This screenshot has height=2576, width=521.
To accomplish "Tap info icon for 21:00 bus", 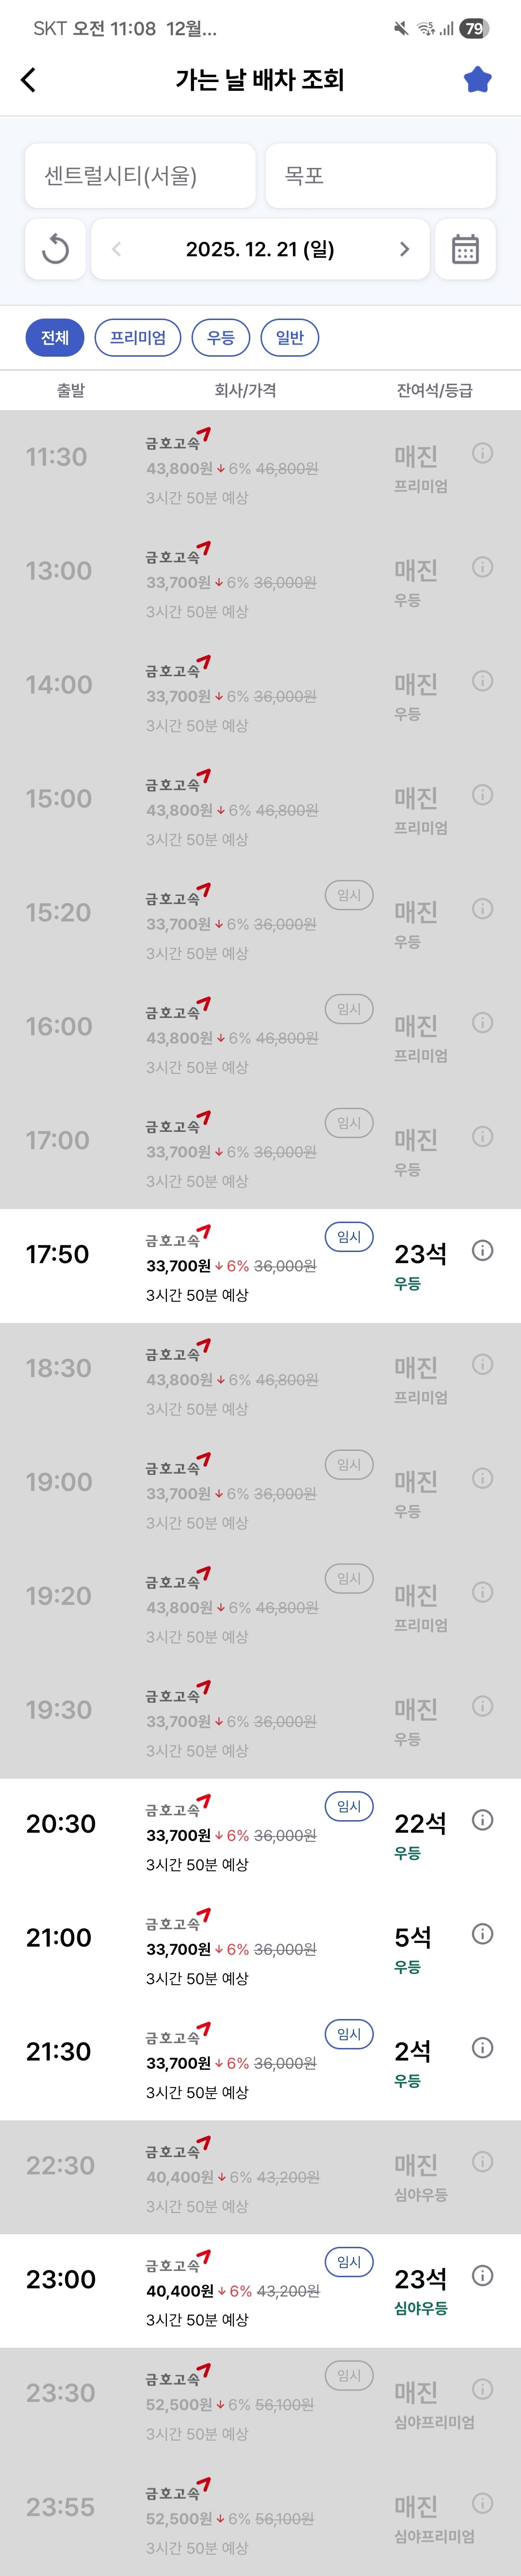I will pyautogui.click(x=482, y=1933).
